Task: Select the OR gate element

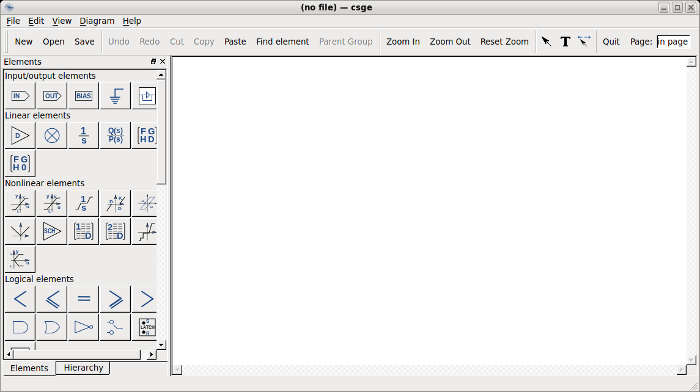Action: pos(52,327)
